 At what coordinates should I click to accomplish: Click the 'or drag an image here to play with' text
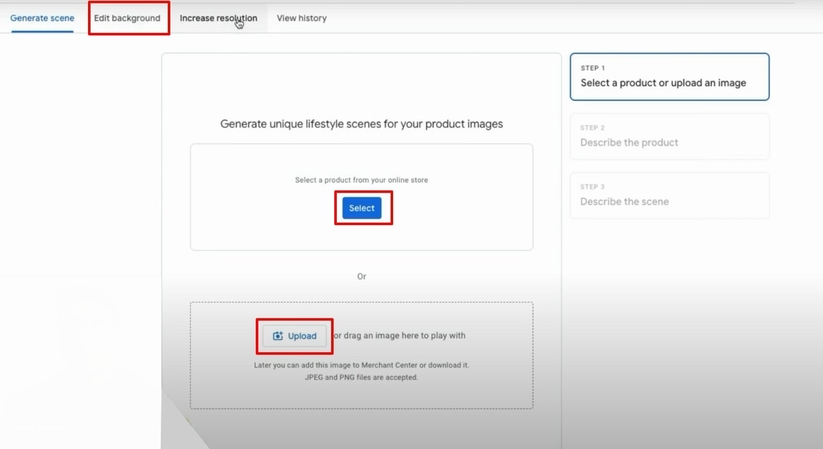[x=400, y=336]
